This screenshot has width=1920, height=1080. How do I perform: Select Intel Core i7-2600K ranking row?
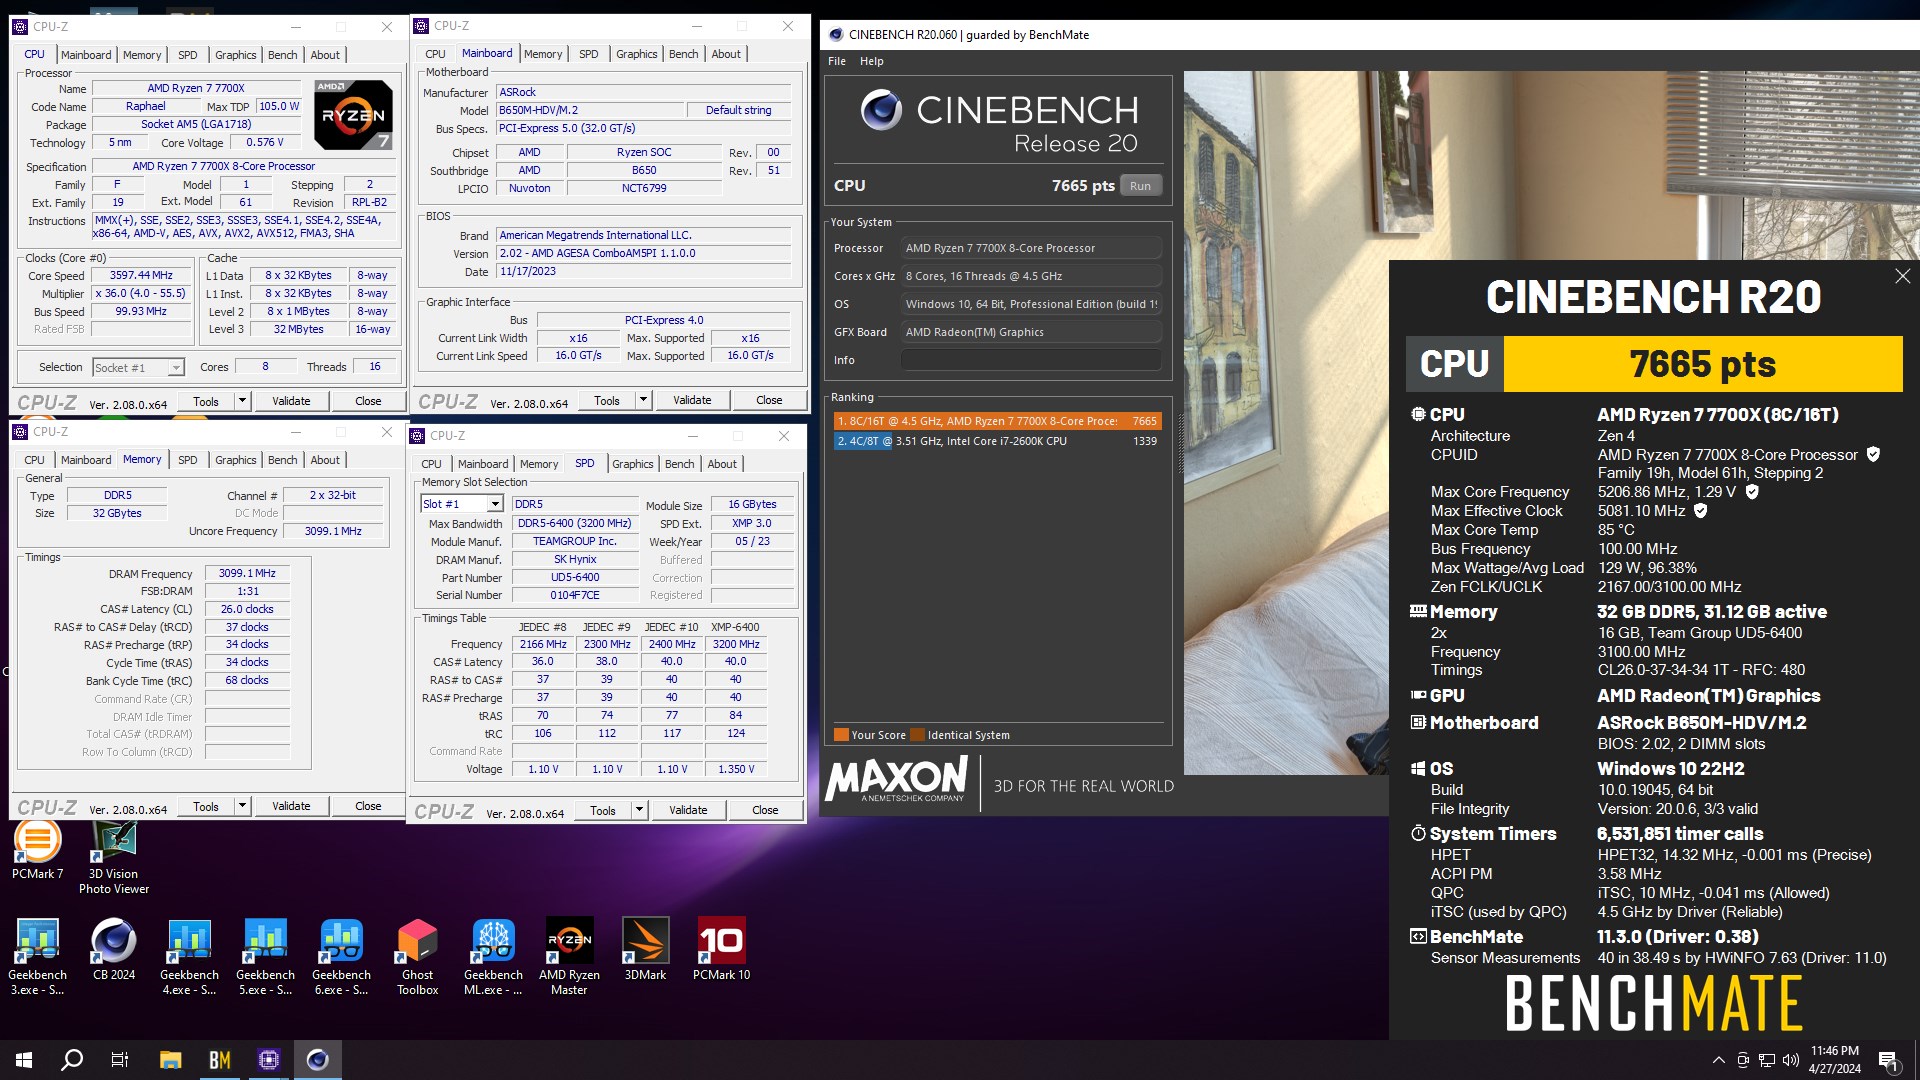click(997, 441)
